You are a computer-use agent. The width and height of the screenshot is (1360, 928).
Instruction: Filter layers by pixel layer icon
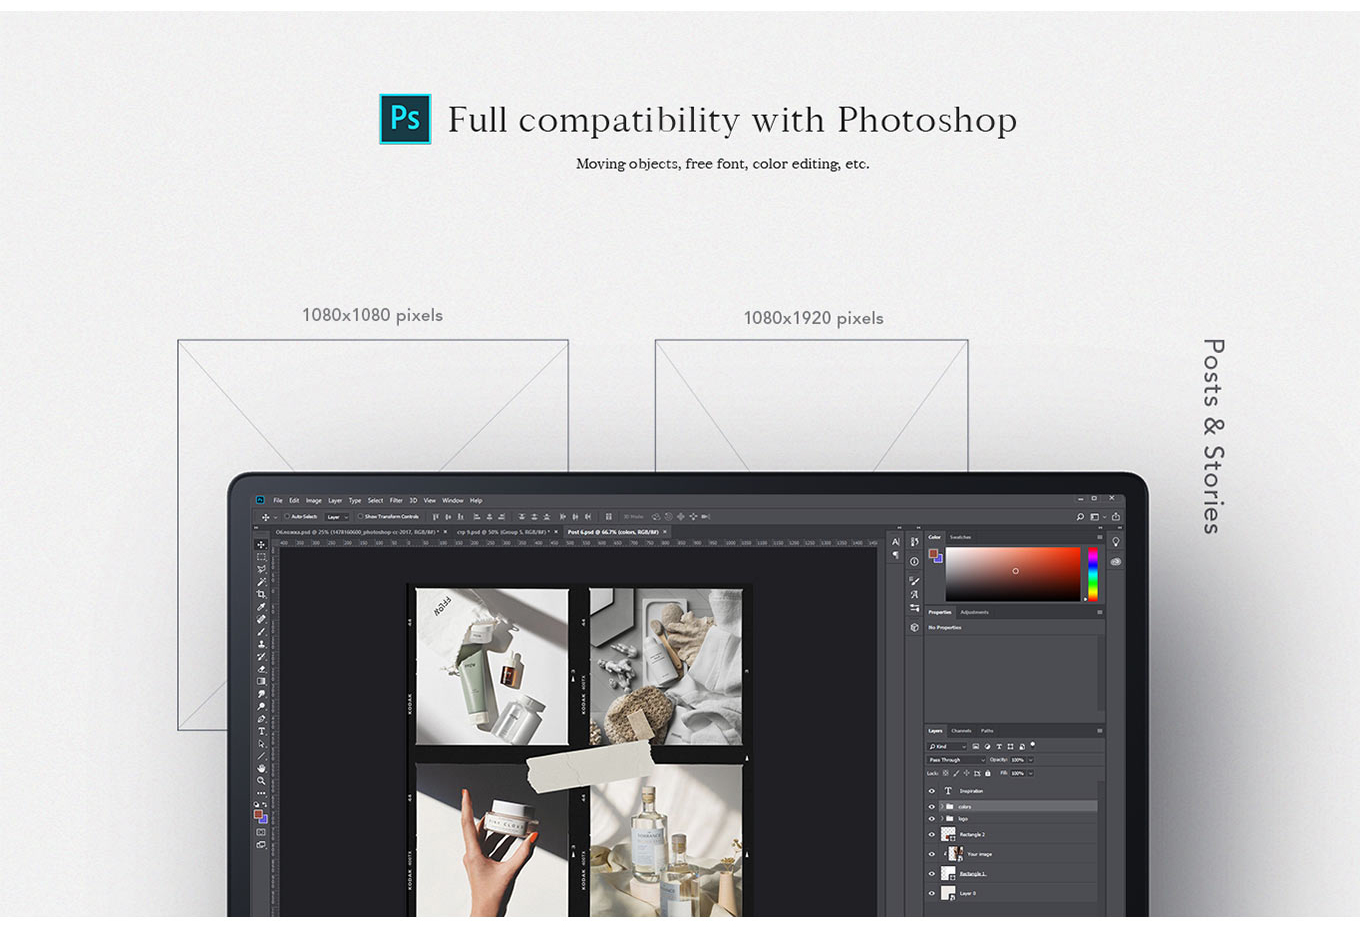[976, 746]
